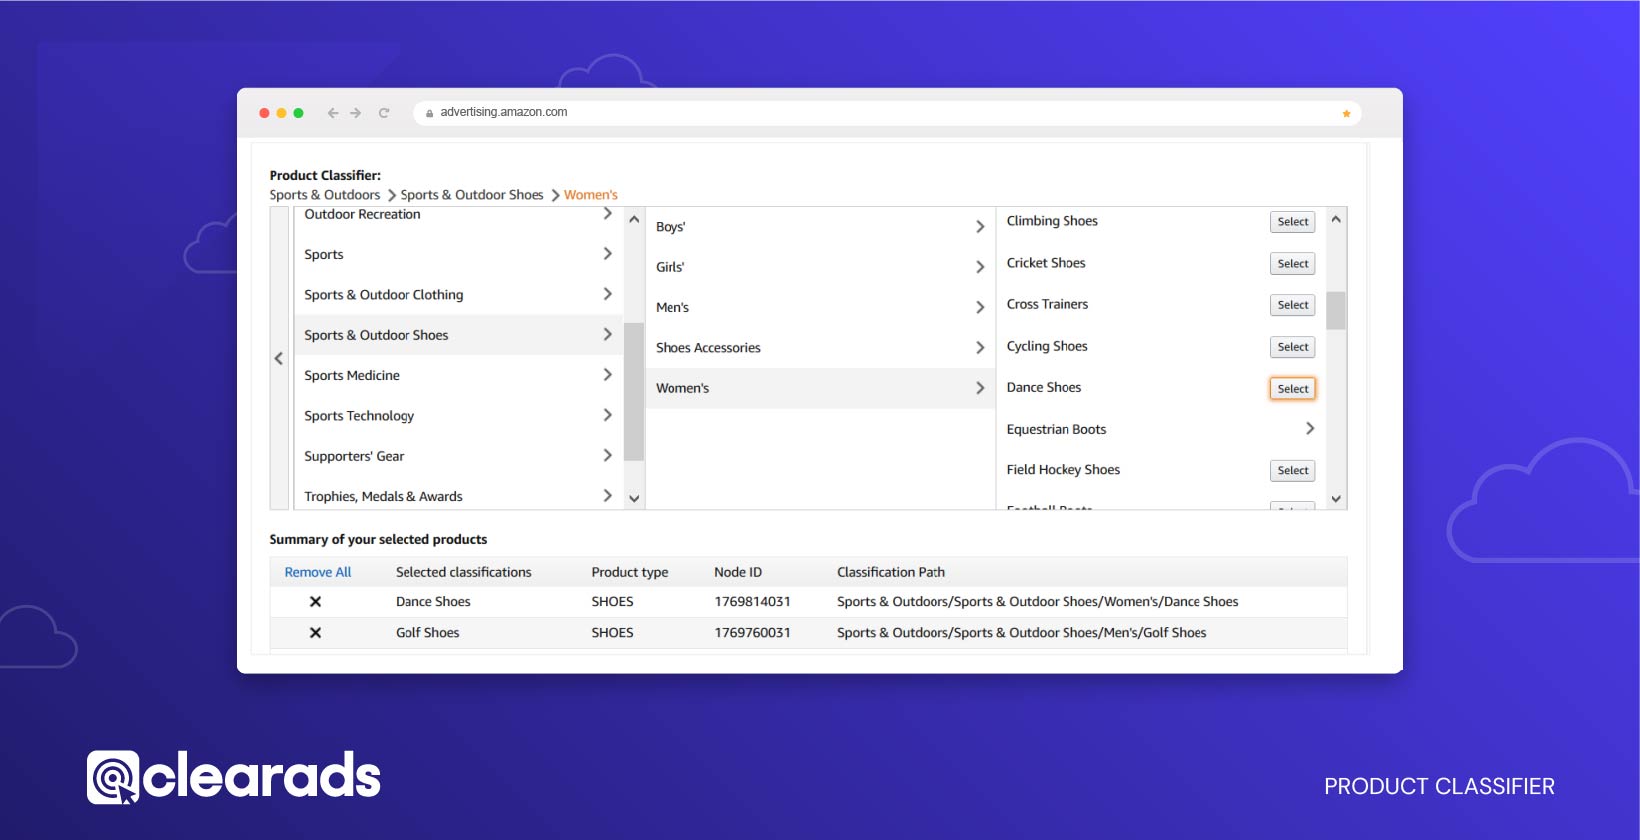Viewport: 1640px width, 840px height.
Task: Click scroll up arrow in third column
Action: (1336, 218)
